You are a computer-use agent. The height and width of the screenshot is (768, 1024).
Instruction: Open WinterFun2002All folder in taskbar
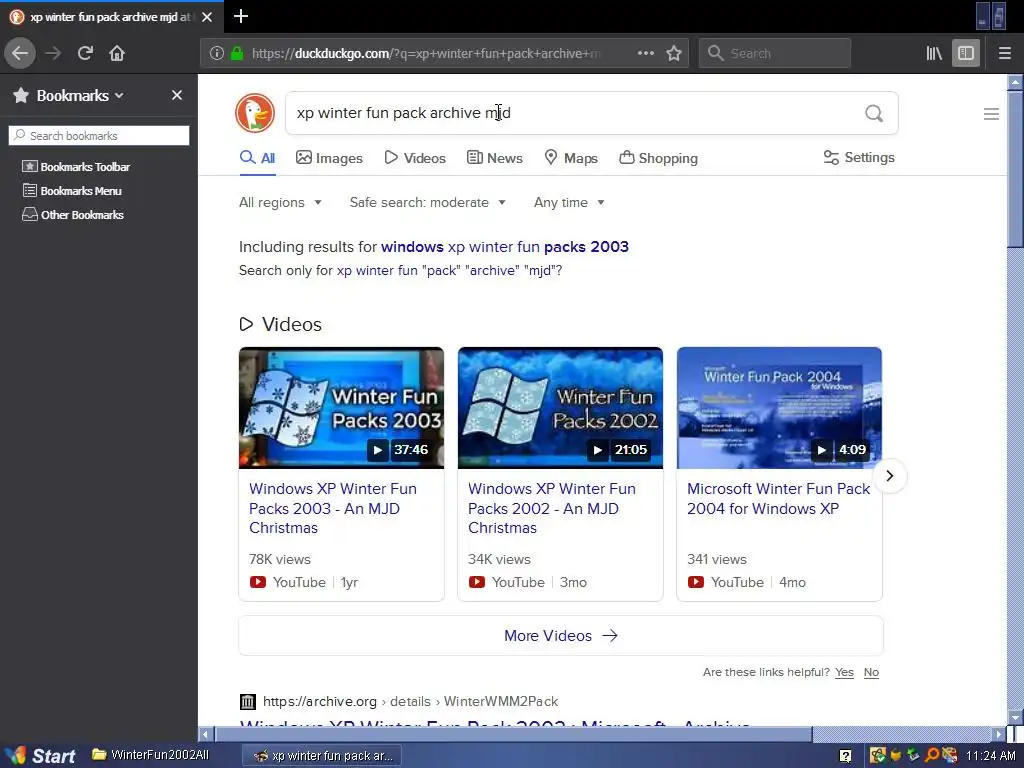(x=150, y=755)
